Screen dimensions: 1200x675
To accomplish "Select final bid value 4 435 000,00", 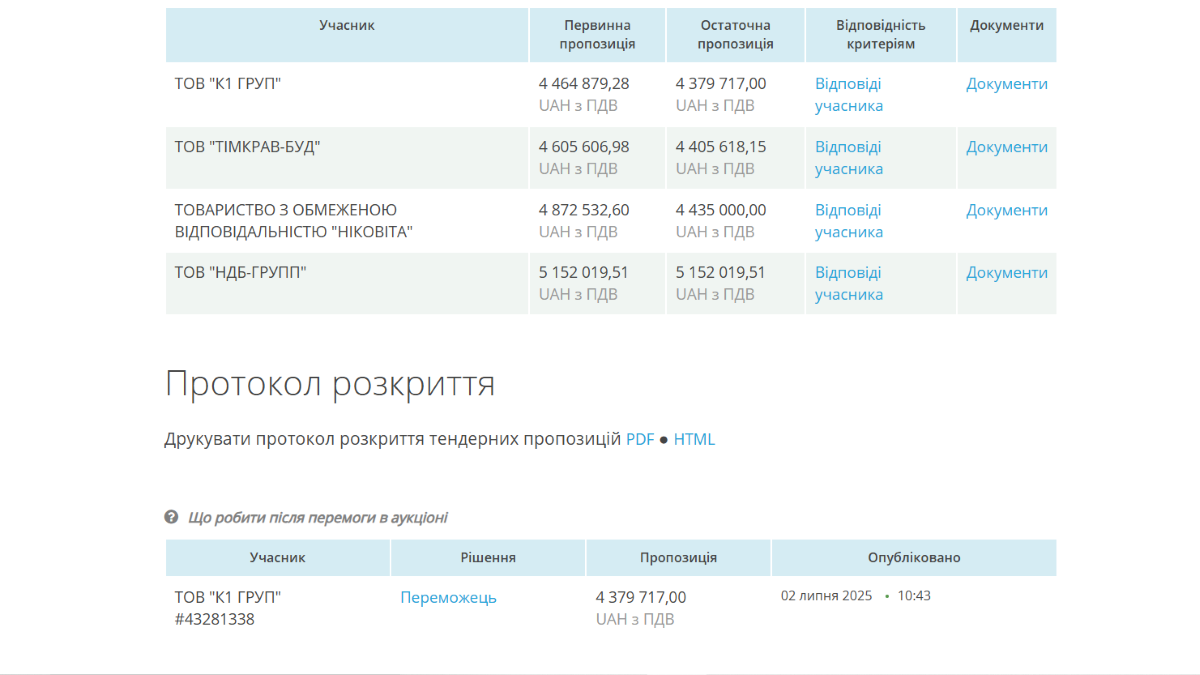I will click(721, 210).
